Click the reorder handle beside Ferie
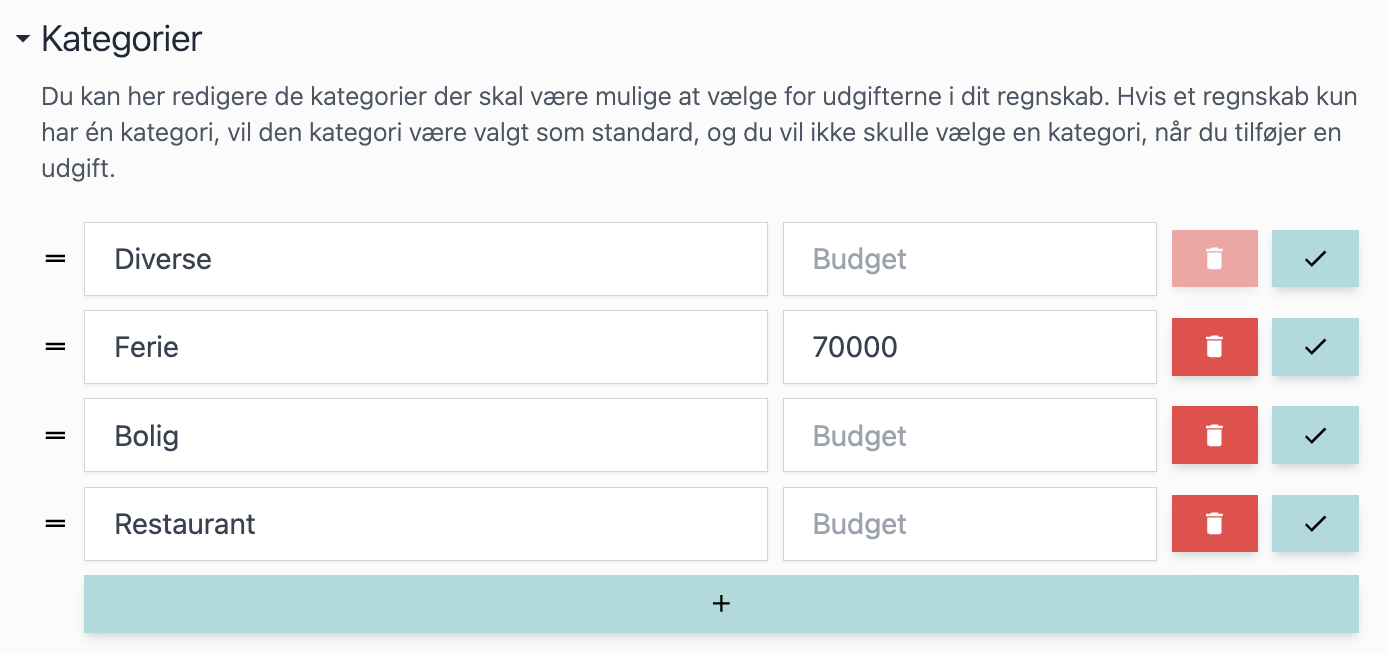 coord(56,347)
